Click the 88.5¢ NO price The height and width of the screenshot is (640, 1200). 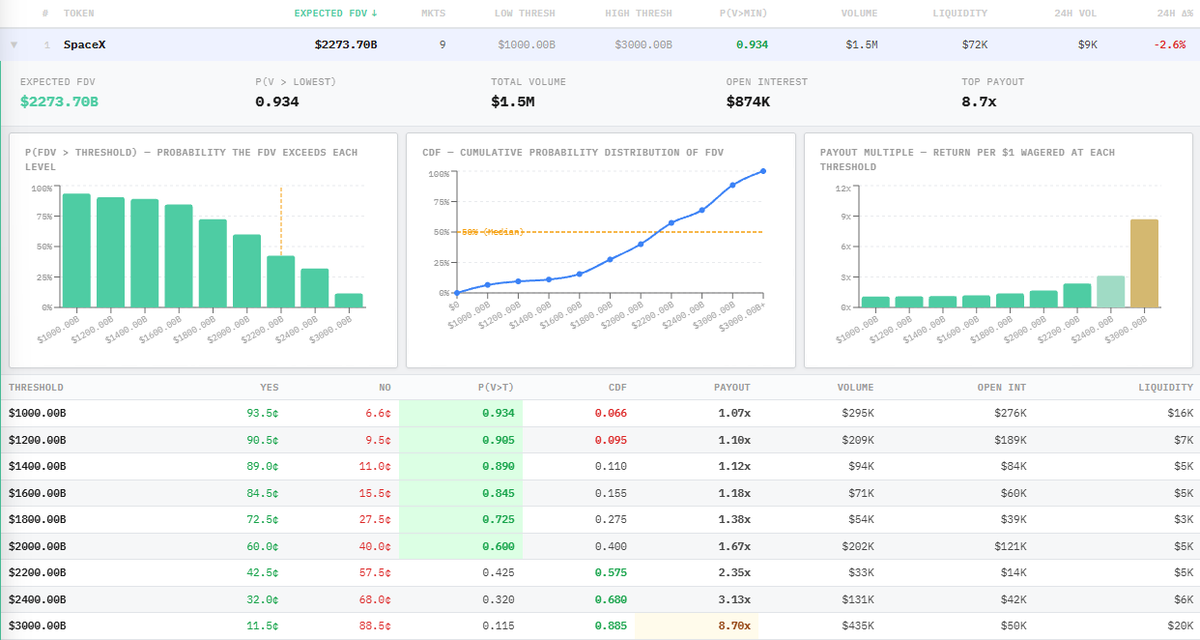pos(375,626)
